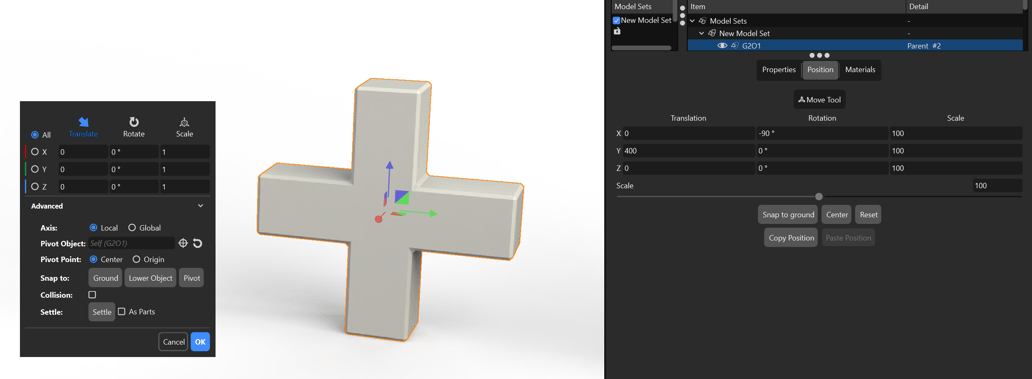Click the uniform Scale value field 100
1032x379 pixels.
pos(998,186)
